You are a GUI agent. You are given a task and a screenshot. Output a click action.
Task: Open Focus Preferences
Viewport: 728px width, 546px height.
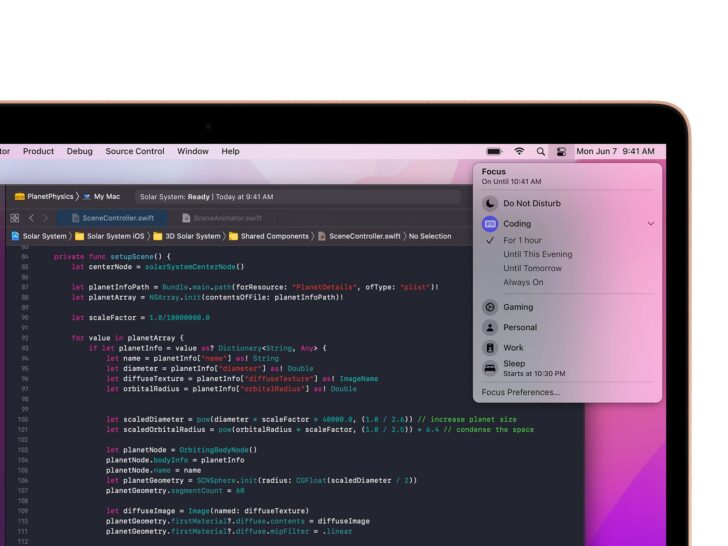click(520, 392)
